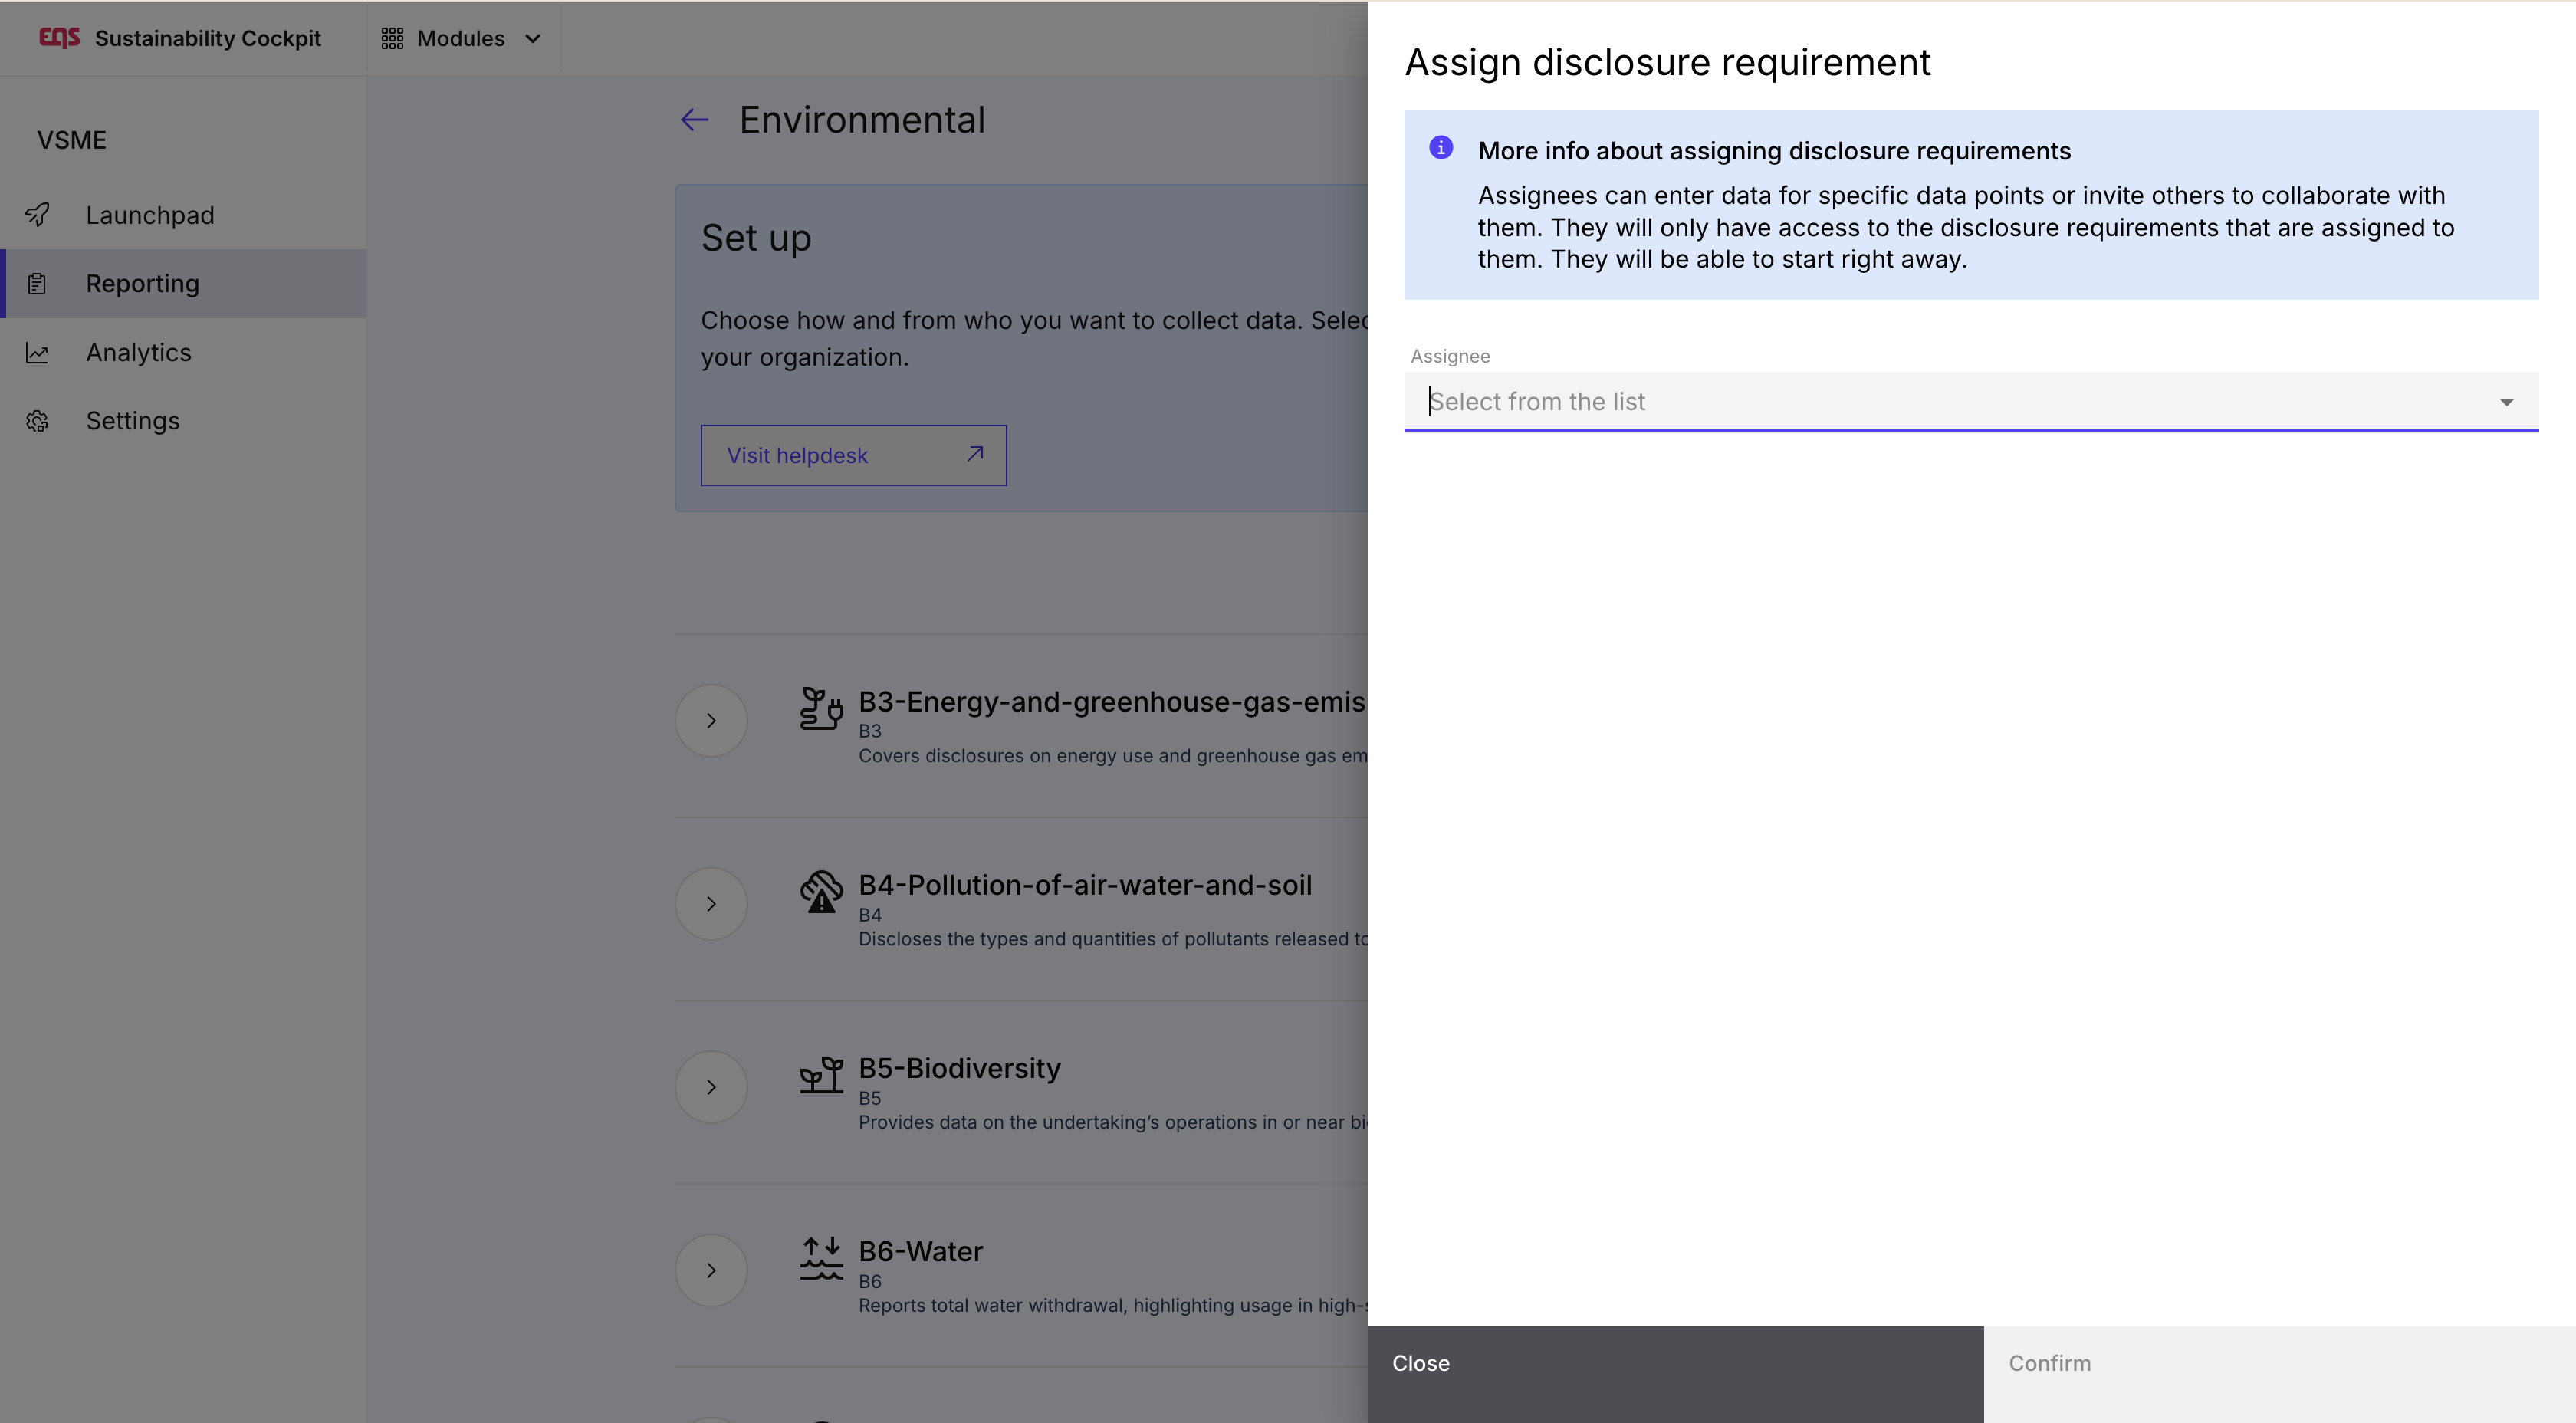This screenshot has height=1423, width=2576.
Task: Open the Launchpad menu item
Action: [150, 215]
